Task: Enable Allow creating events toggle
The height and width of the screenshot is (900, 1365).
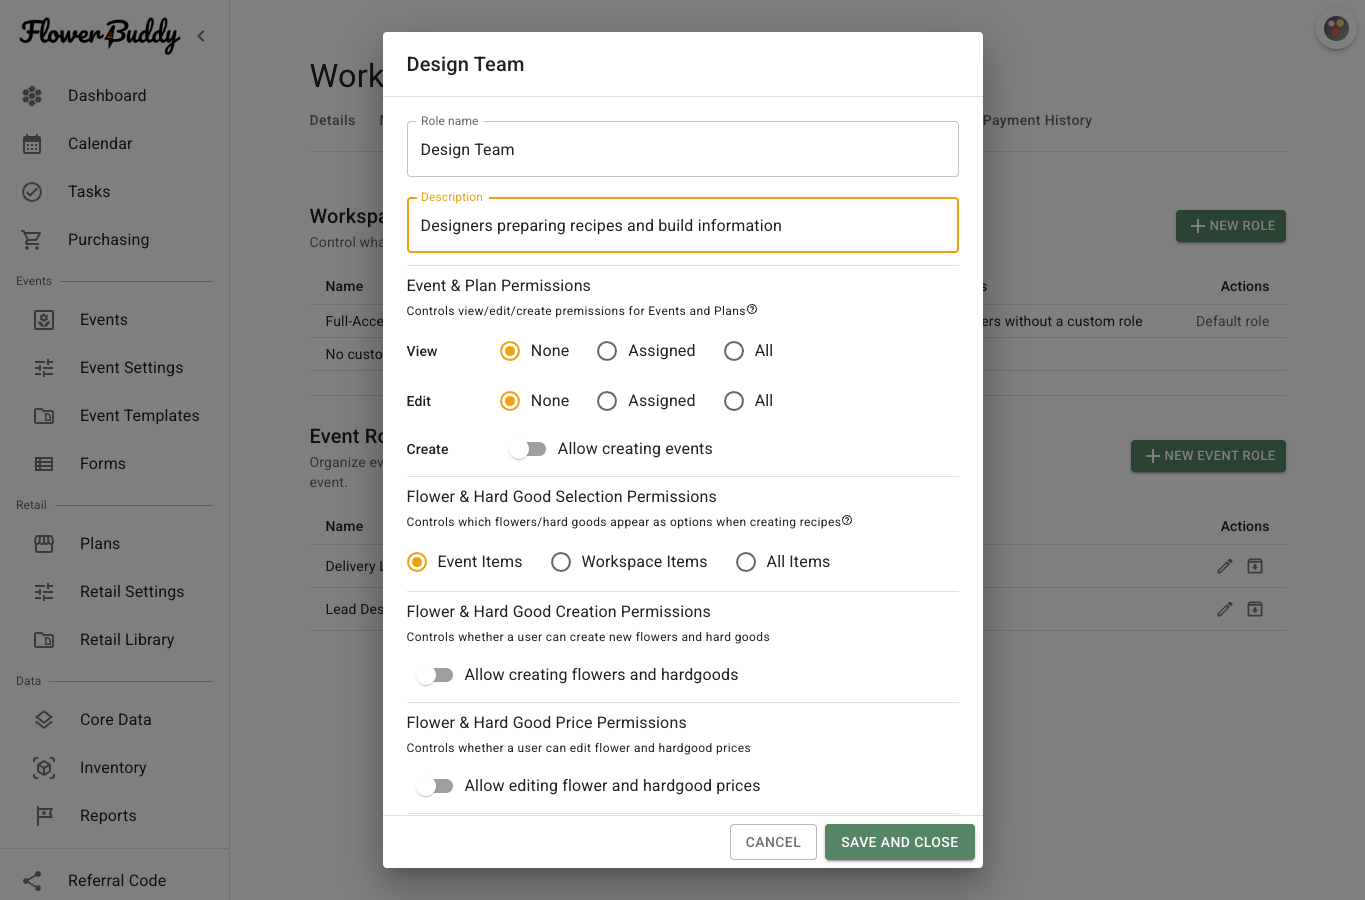Action: (x=527, y=449)
